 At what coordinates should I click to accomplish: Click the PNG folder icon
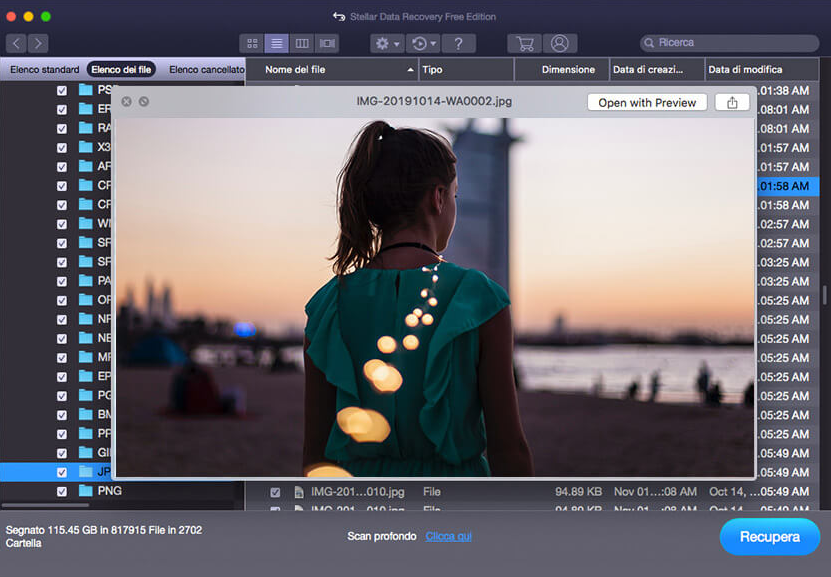point(85,491)
